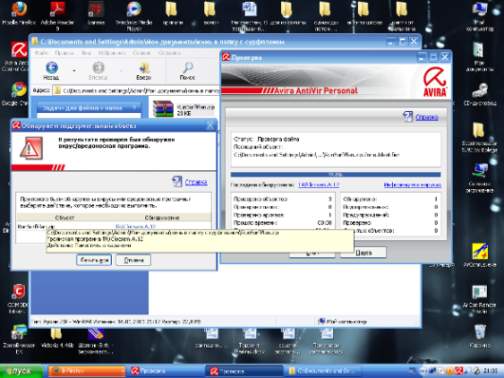
Task: Open the Network Neighborhood desktop icon
Action: [x=480, y=178]
